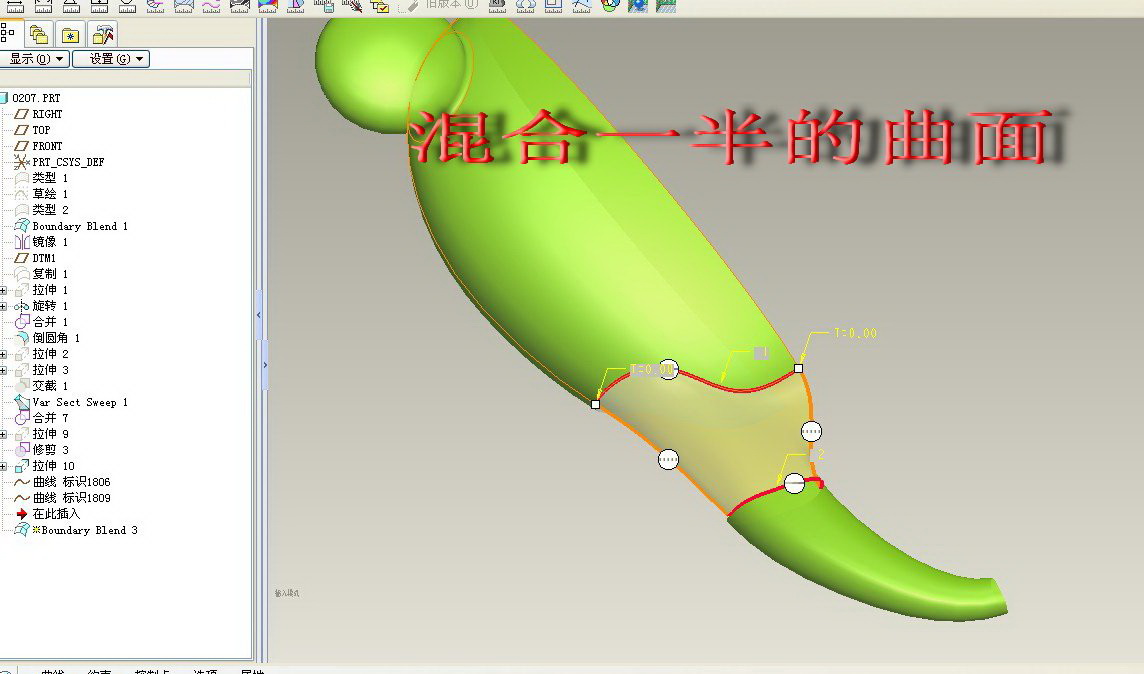This screenshot has height=674, width=1144.
Task: Open the Connections tab with hammer icon
Action: click(102, 34)
